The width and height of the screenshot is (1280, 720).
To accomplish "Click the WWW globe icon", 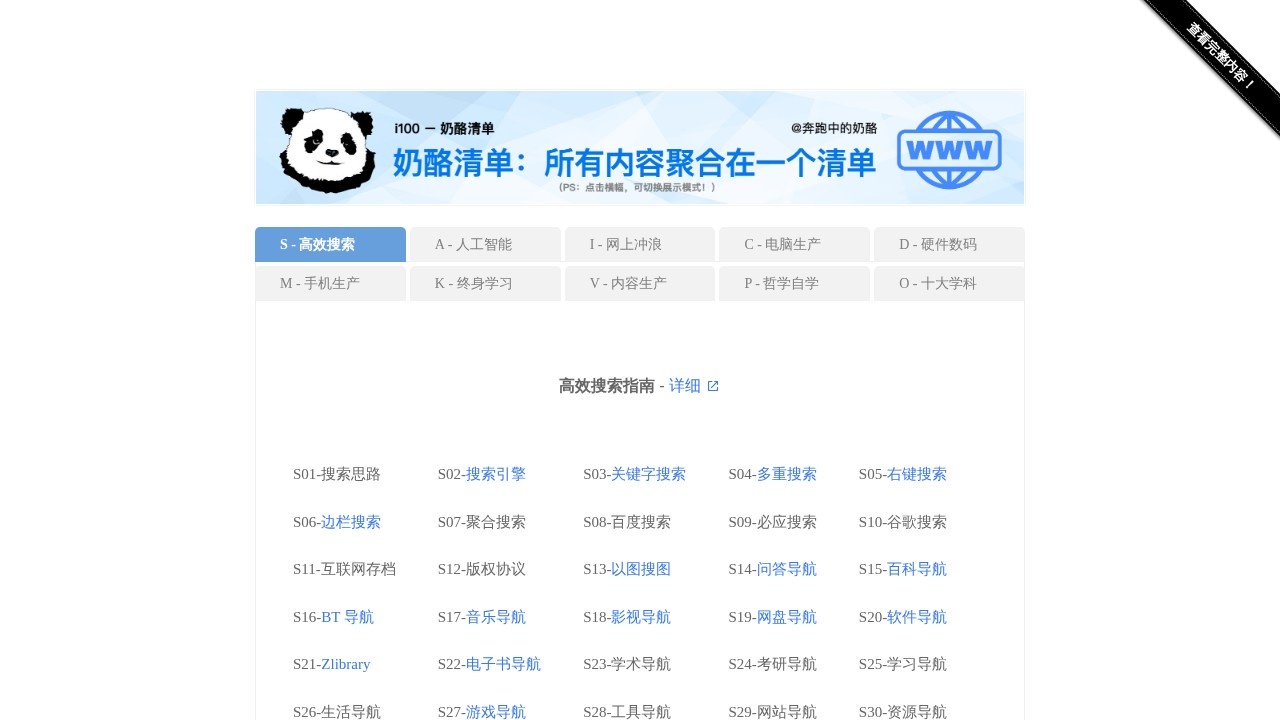I will click(x=948, y=150).
